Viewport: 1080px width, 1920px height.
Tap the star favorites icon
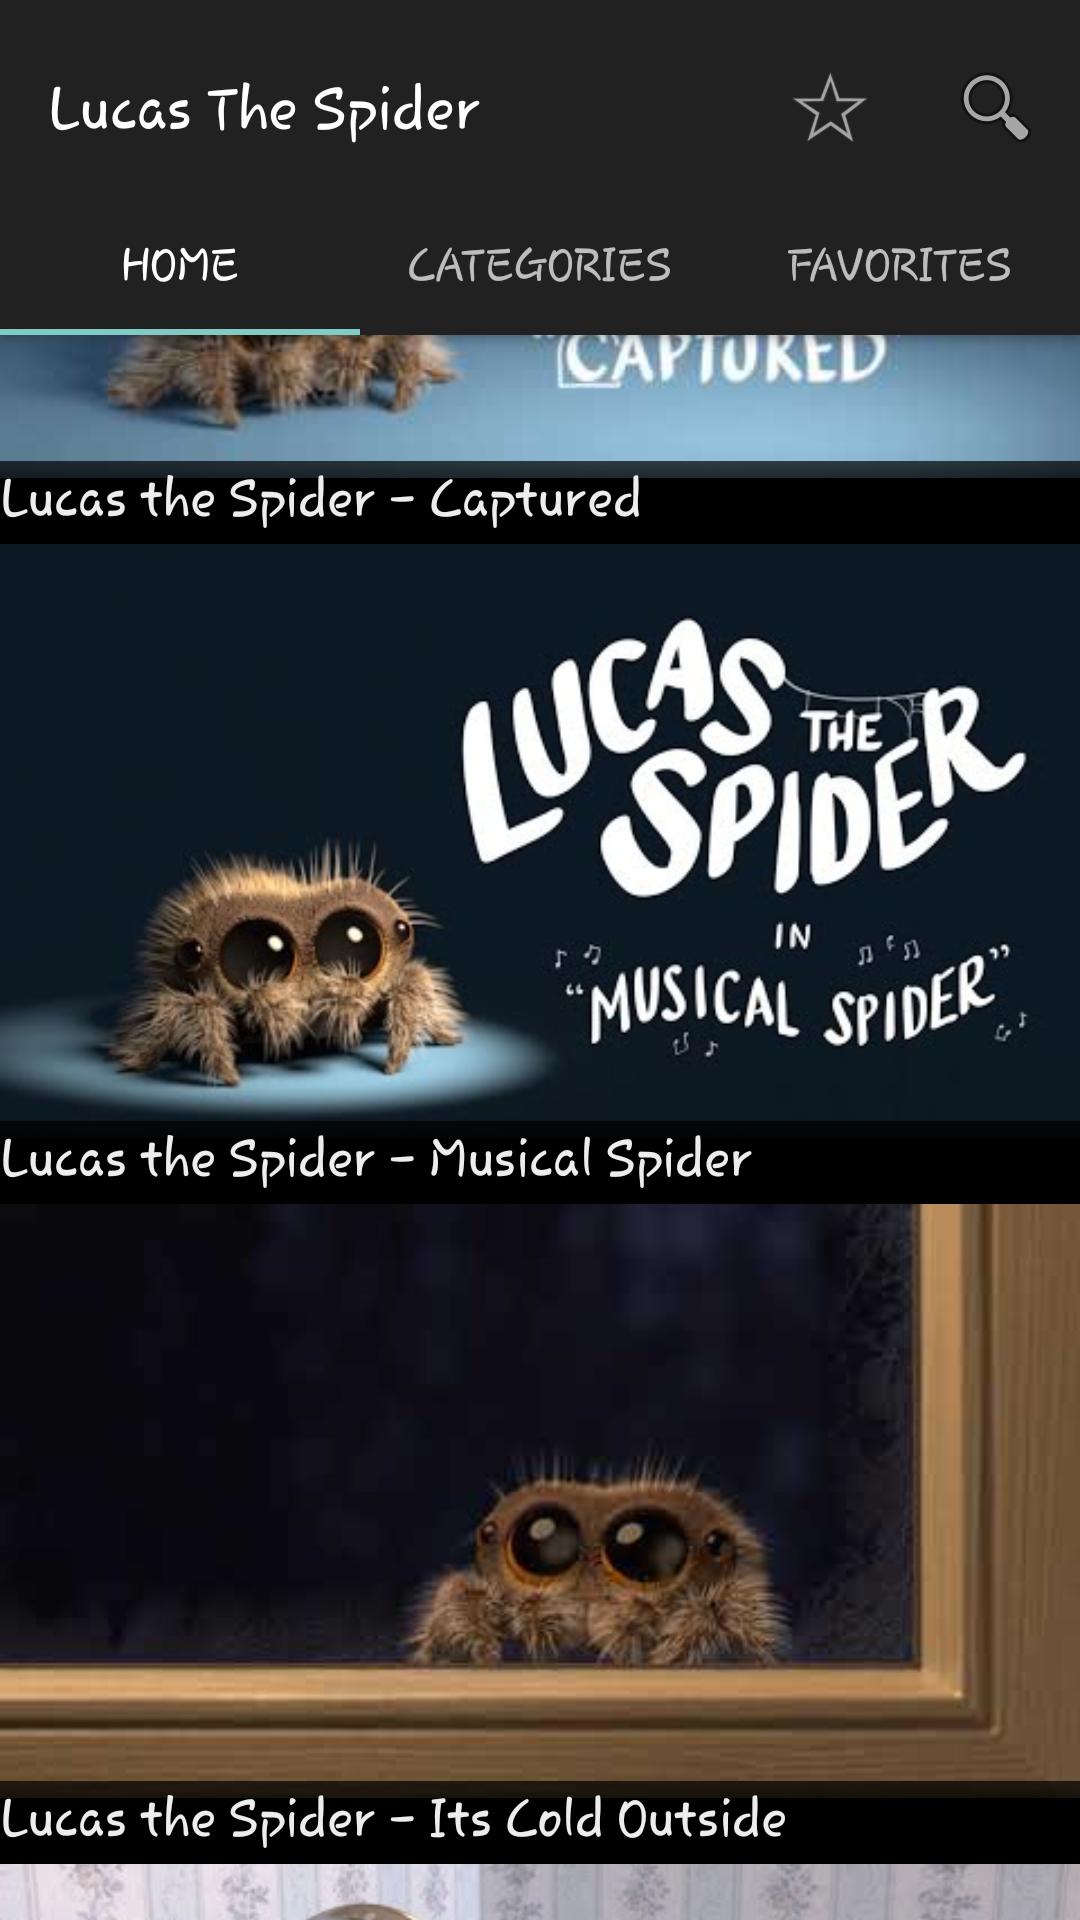click(829, 108)
